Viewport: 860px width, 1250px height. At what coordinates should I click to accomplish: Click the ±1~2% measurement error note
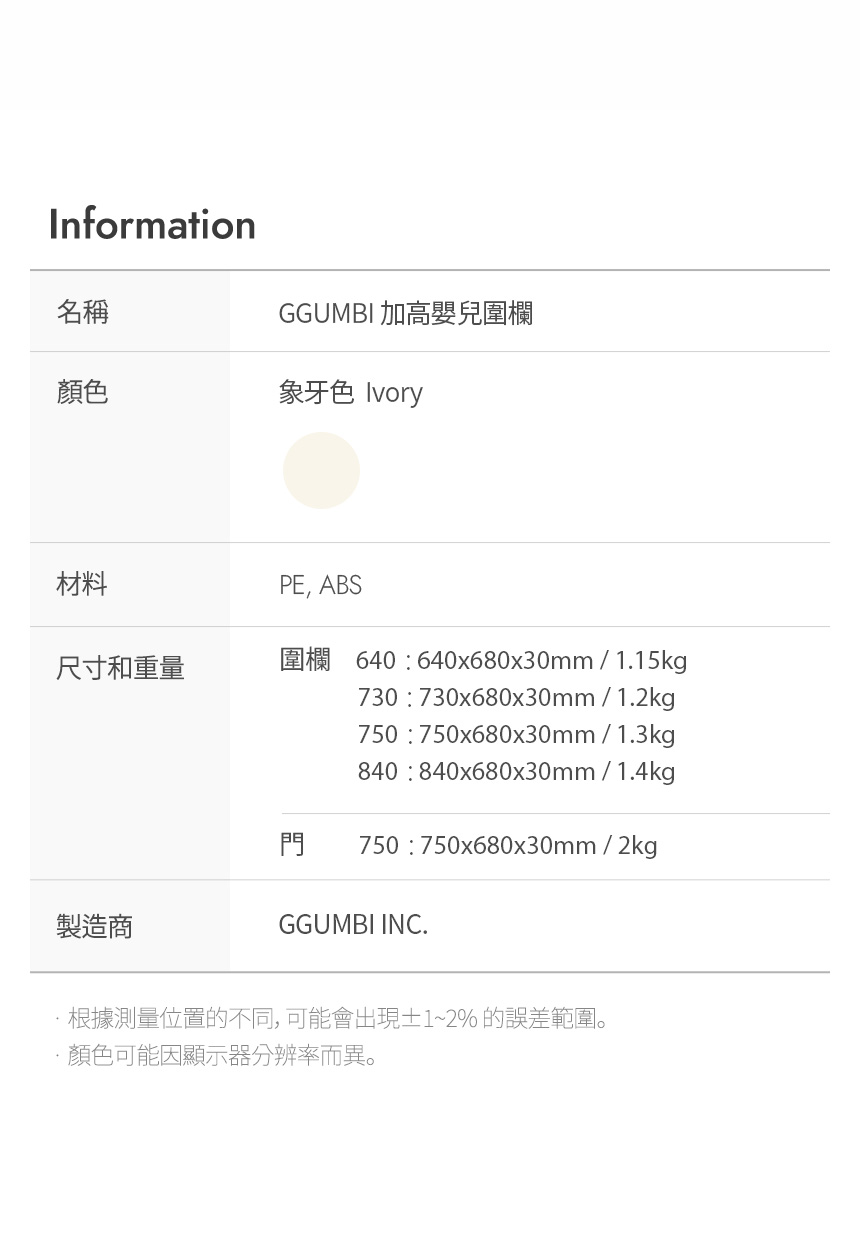[x=337, y=1019]
